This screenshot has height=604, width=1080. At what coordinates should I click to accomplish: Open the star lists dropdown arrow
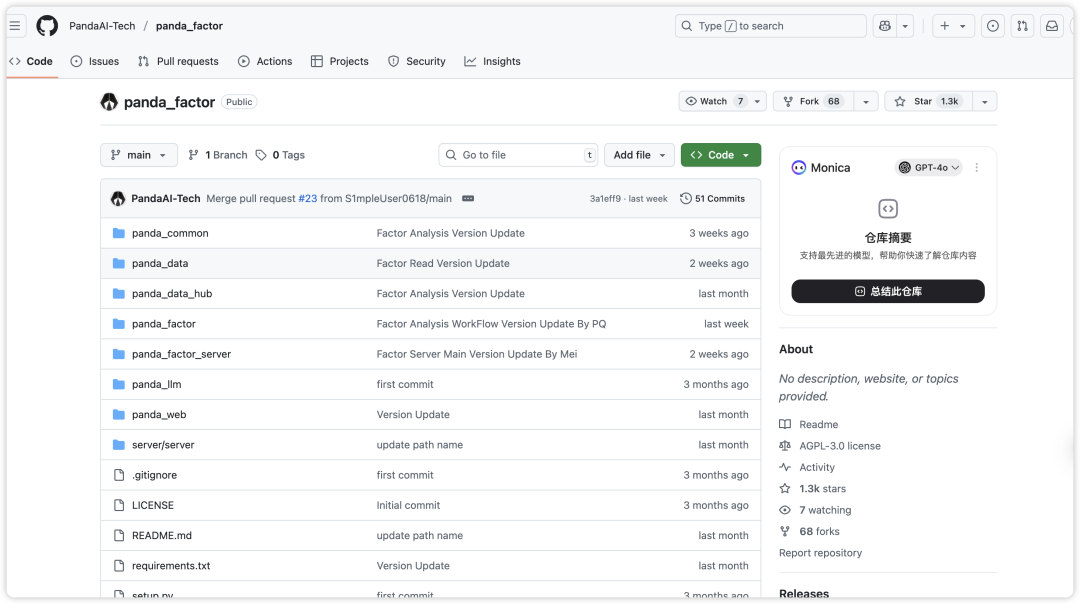pos(984,101)
